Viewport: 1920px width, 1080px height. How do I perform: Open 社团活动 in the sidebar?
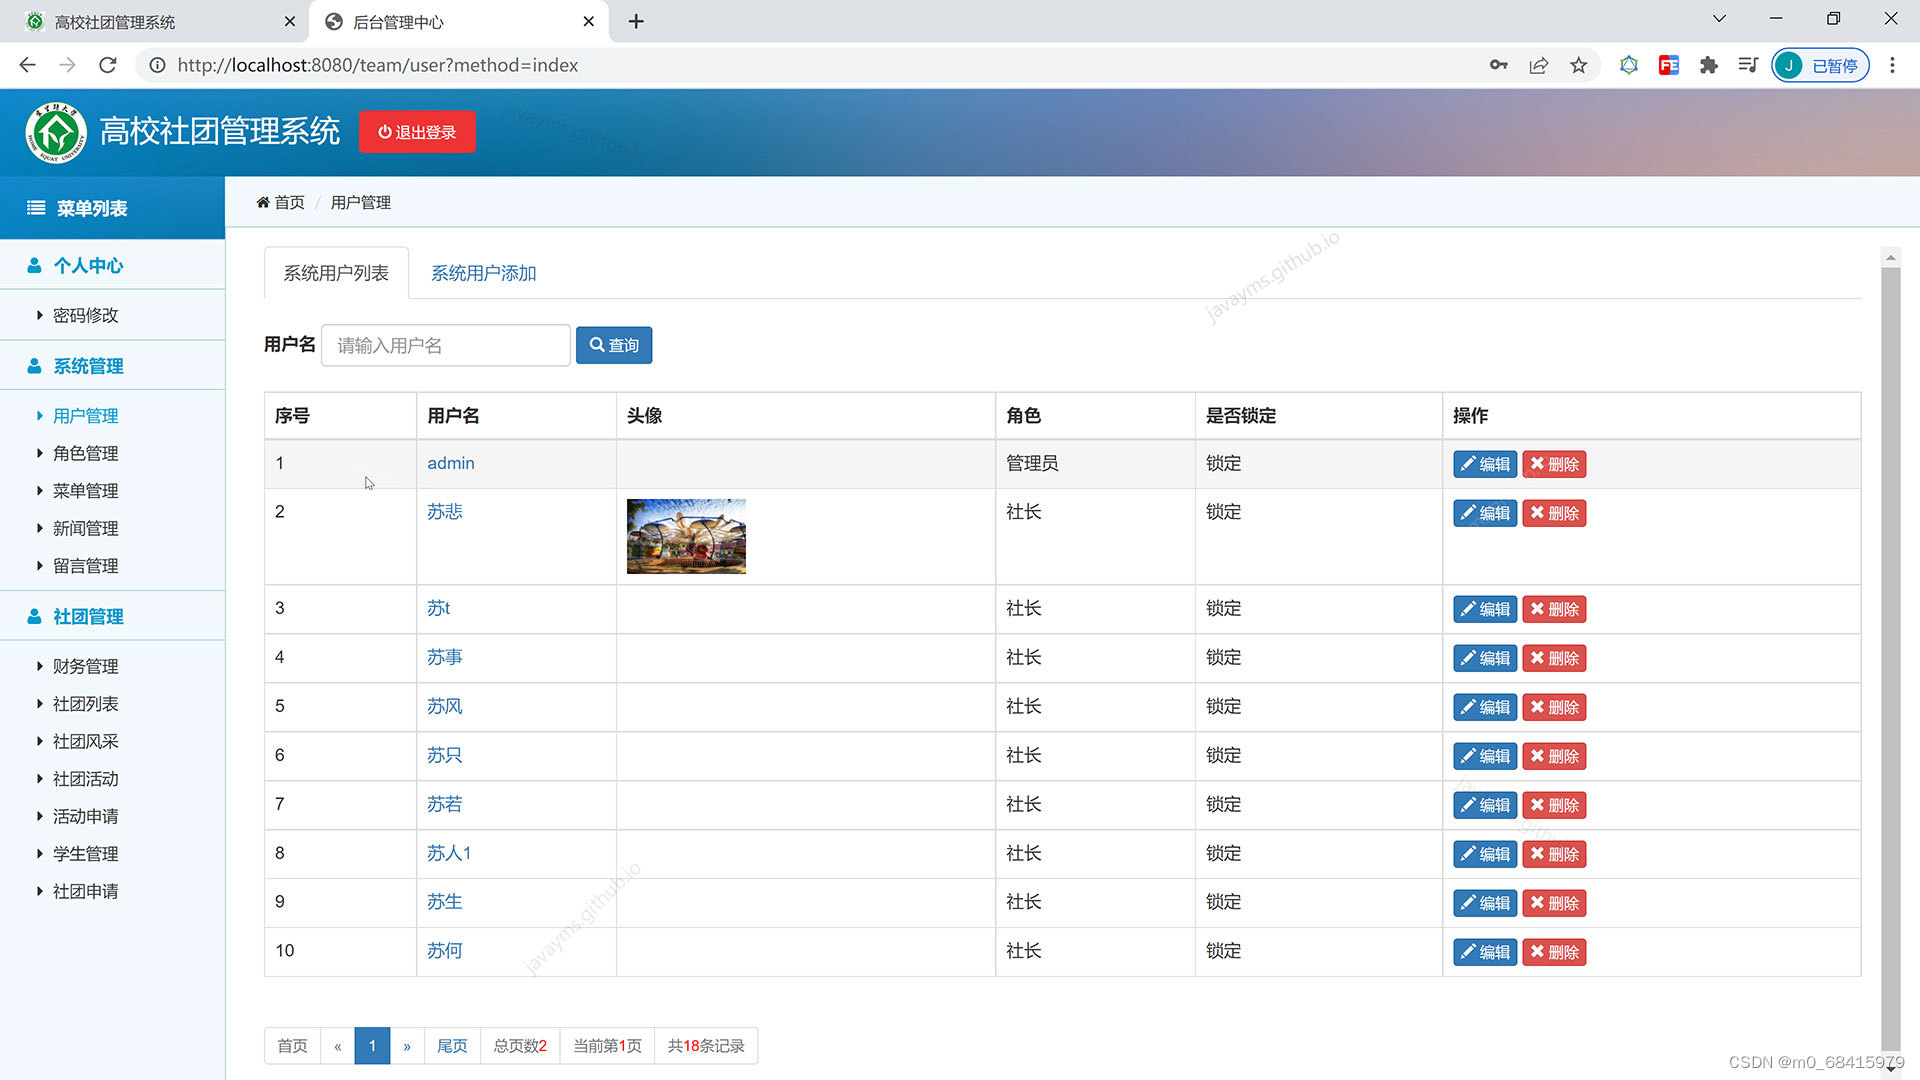tap(85, 779)
